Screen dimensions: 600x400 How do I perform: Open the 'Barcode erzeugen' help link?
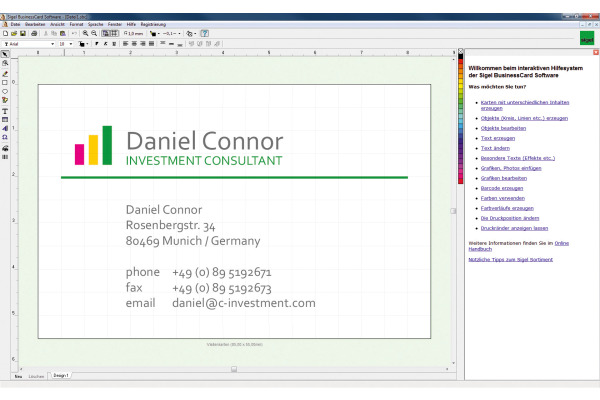point(504,188)
